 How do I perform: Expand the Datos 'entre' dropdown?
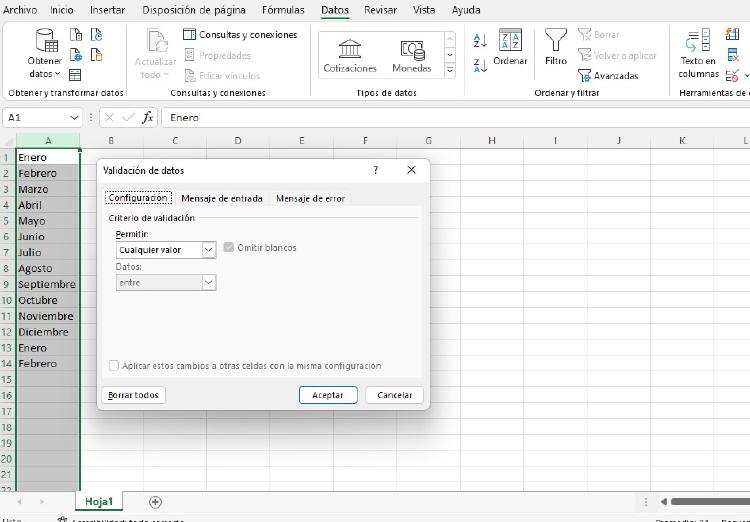coord(209,283)
